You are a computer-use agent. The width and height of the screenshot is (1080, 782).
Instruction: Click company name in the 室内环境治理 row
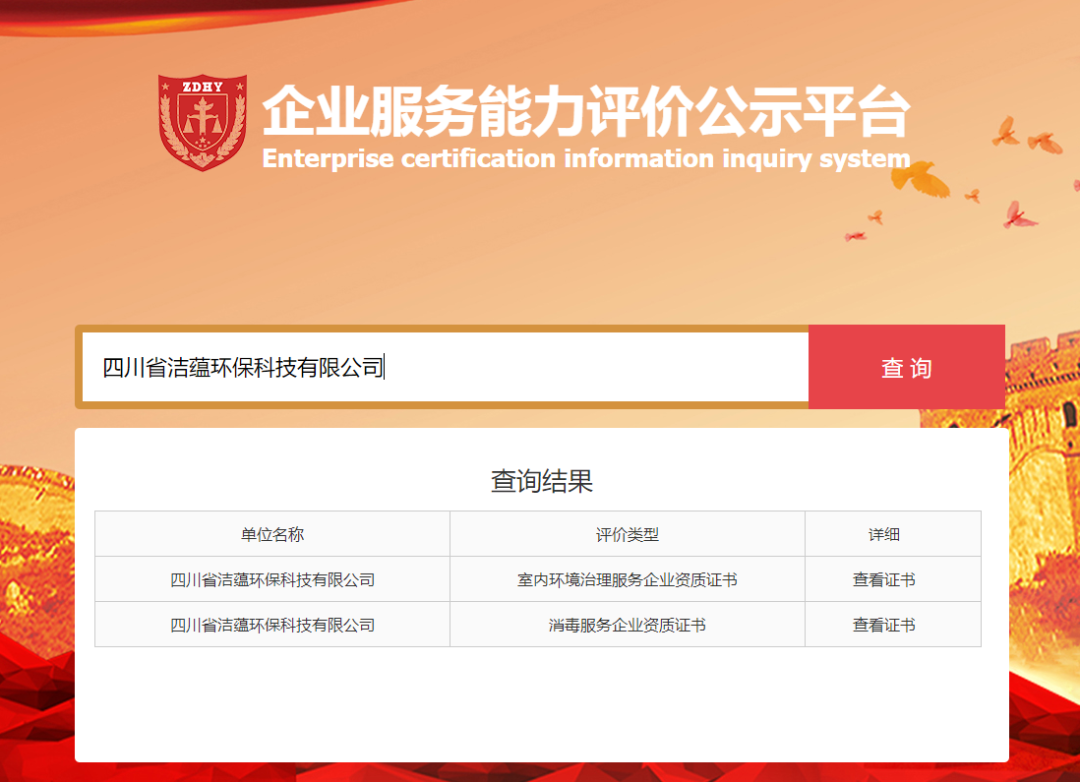[x=272, y=580]
